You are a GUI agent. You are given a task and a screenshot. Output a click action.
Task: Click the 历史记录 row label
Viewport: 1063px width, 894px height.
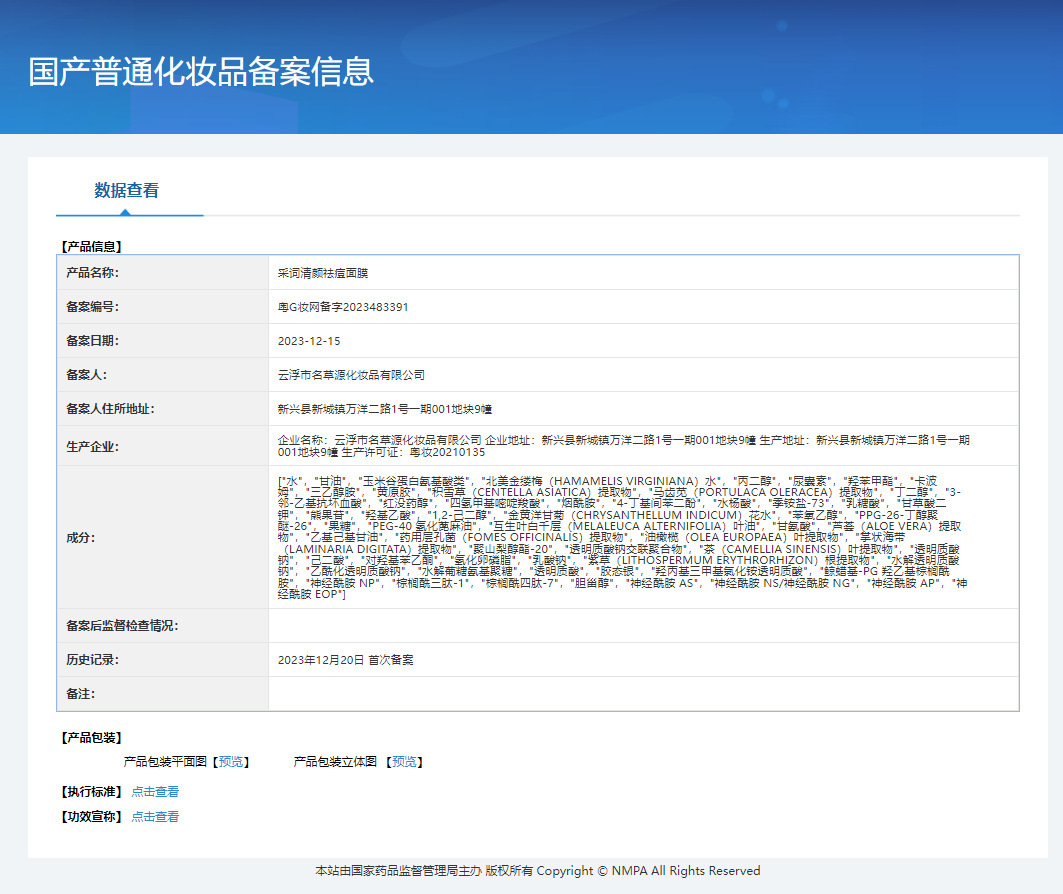pyautogui.click(x=92, y=659)
